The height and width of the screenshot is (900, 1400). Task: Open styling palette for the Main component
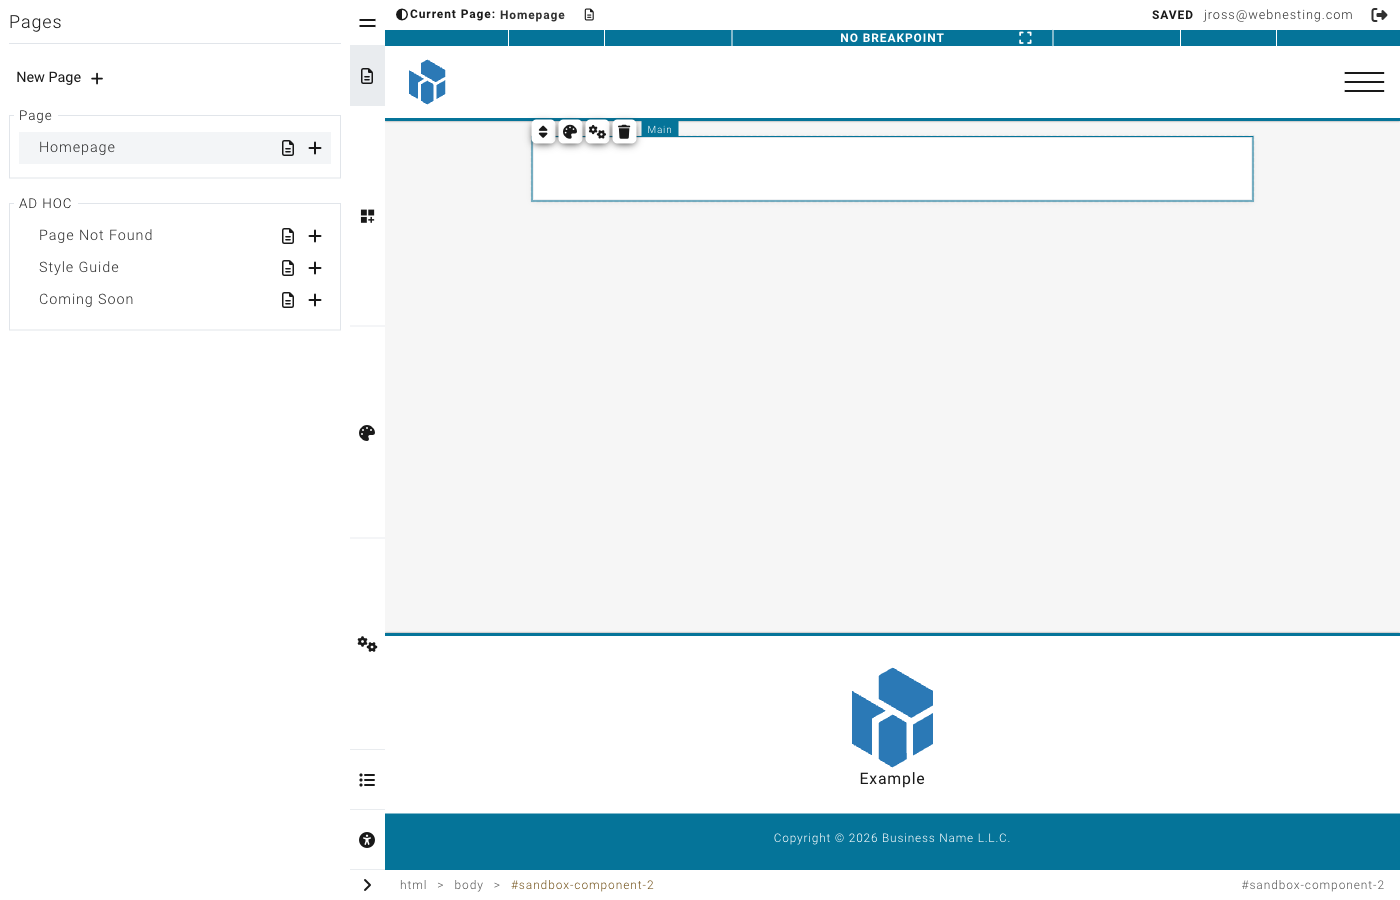point(570,130)
